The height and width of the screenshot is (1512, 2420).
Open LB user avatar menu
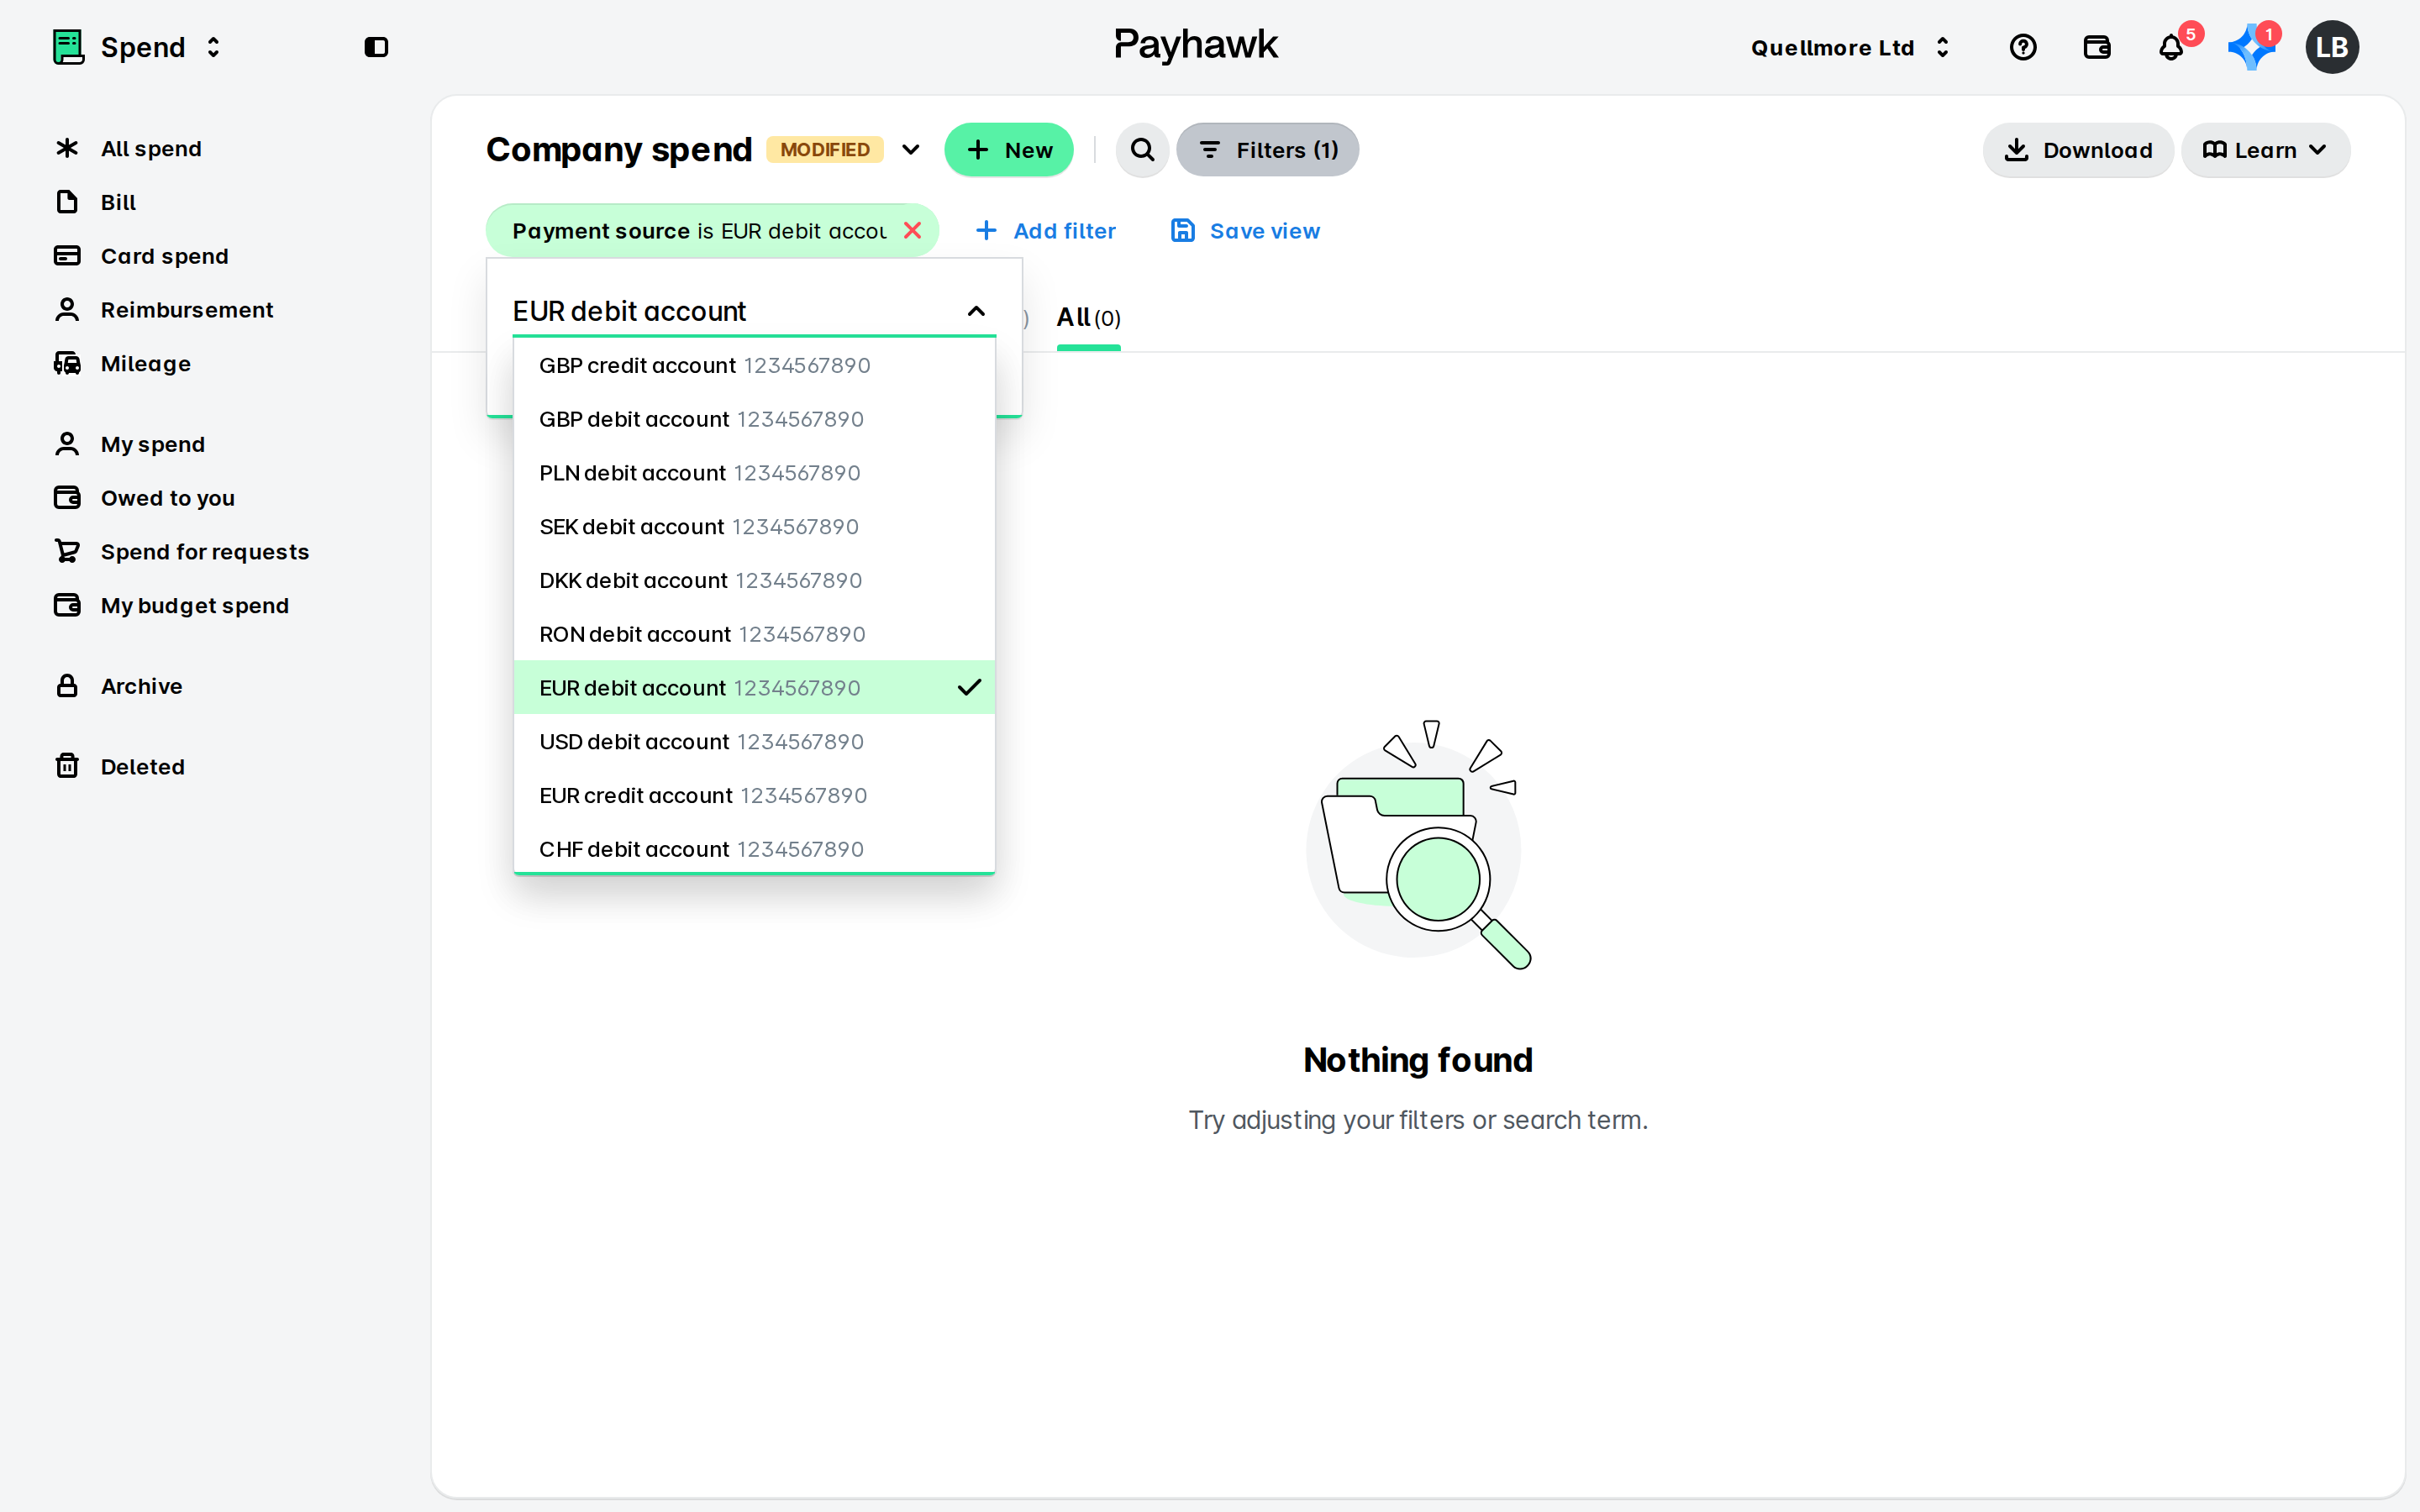[x=2332, y=47]
